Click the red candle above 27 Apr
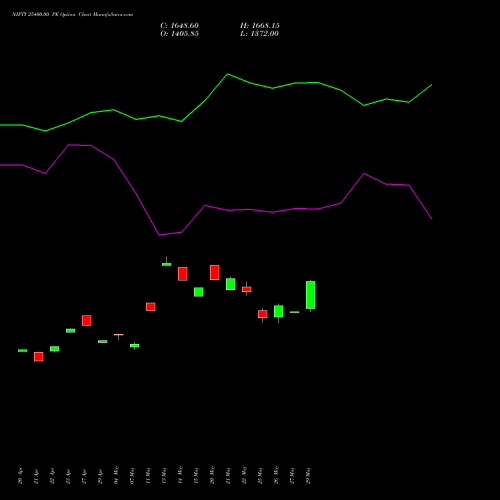This screenshot has height=500, width=500. pos(87,320)
